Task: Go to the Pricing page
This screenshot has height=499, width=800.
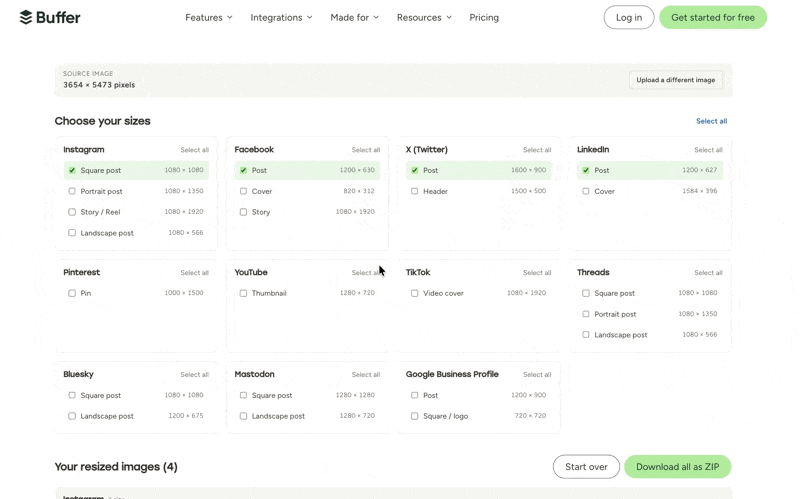Action: [x=484, y=17]
